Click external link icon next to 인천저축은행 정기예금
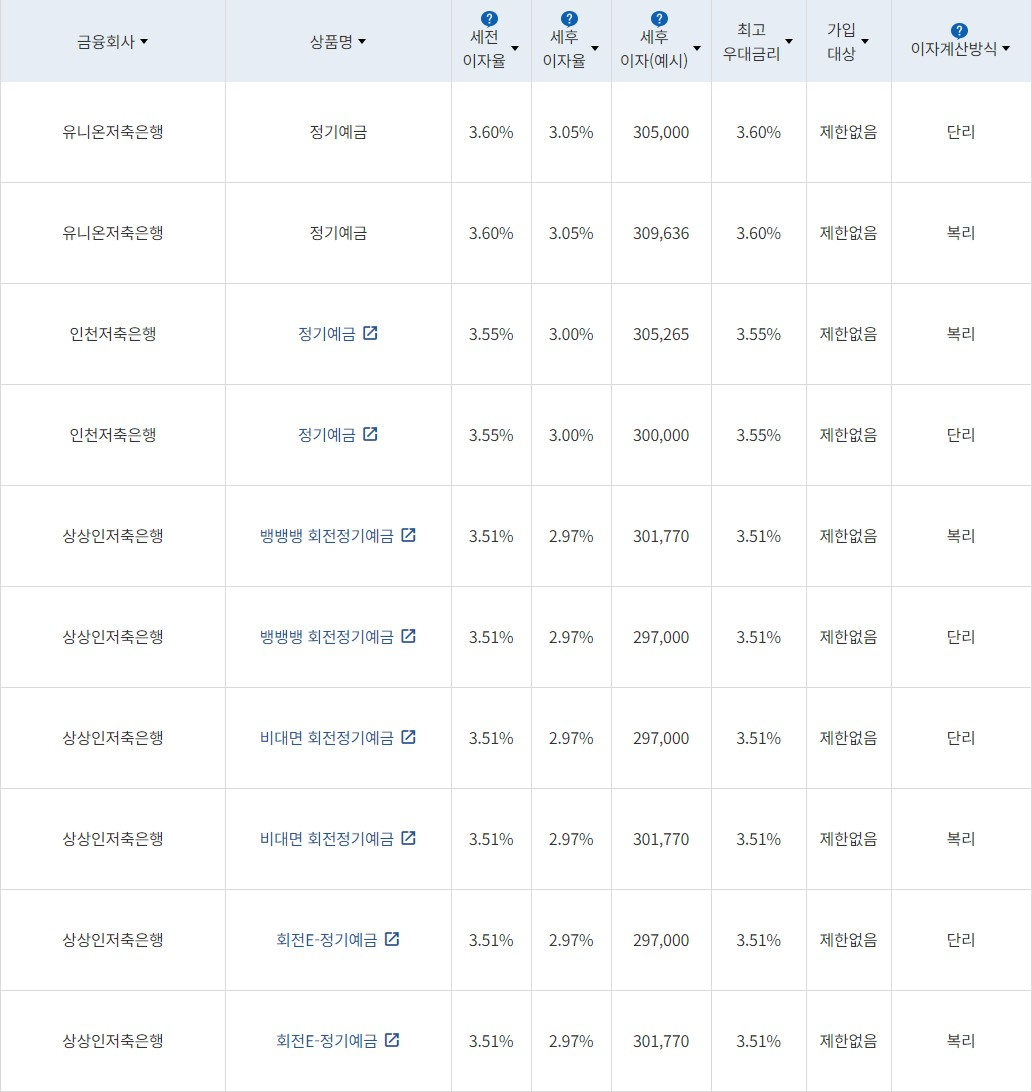The height and width of the screenshot is (1092, 1032). [x=370, y=334]
